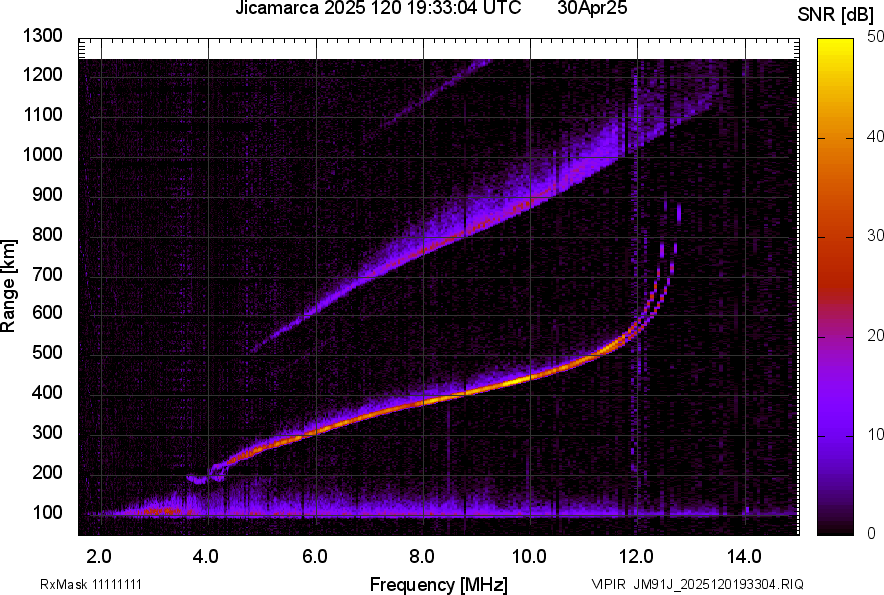This screenshot has height=595, width=884.
Task: Click the 'Range [km]' axis label
Action: (8, 286)
